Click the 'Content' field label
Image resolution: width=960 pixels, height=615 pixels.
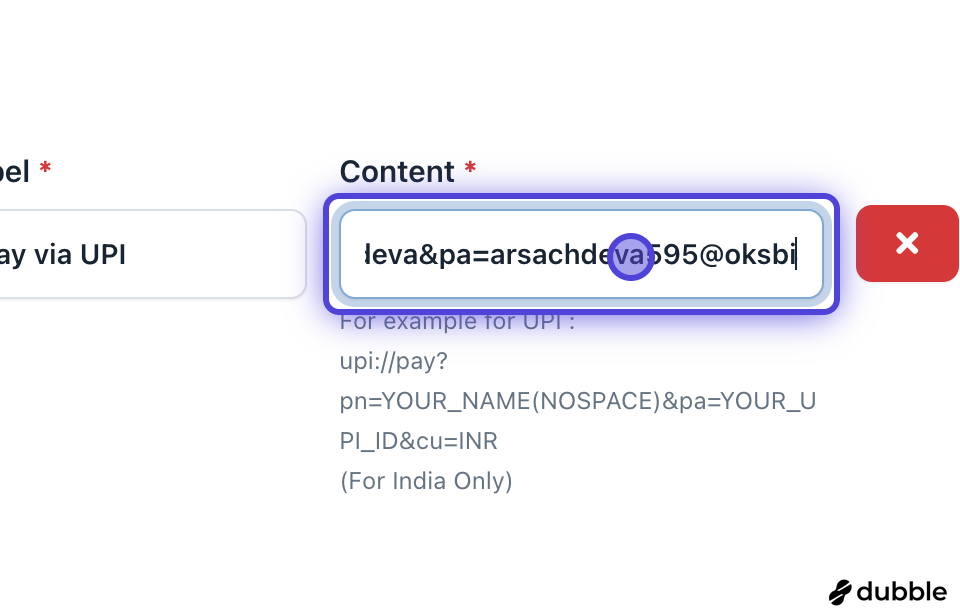(397, 172)
